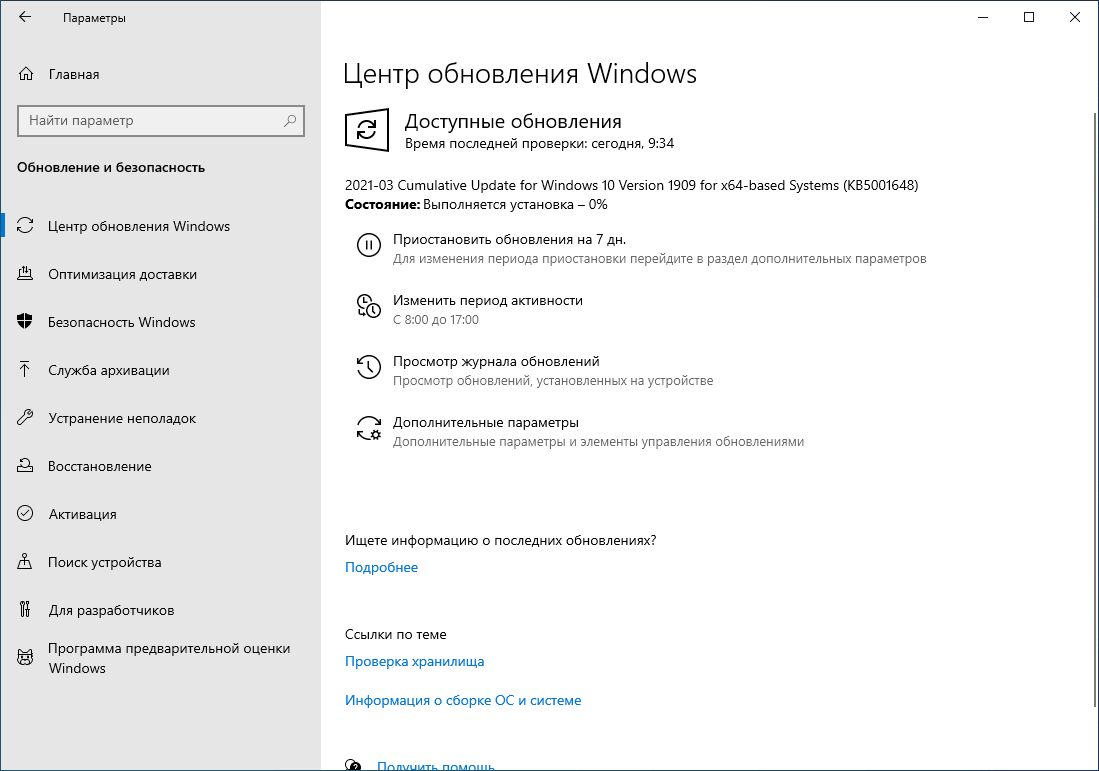Click the Активация checkmark icon
This screenshot has height=771, width=1099.
24,514
